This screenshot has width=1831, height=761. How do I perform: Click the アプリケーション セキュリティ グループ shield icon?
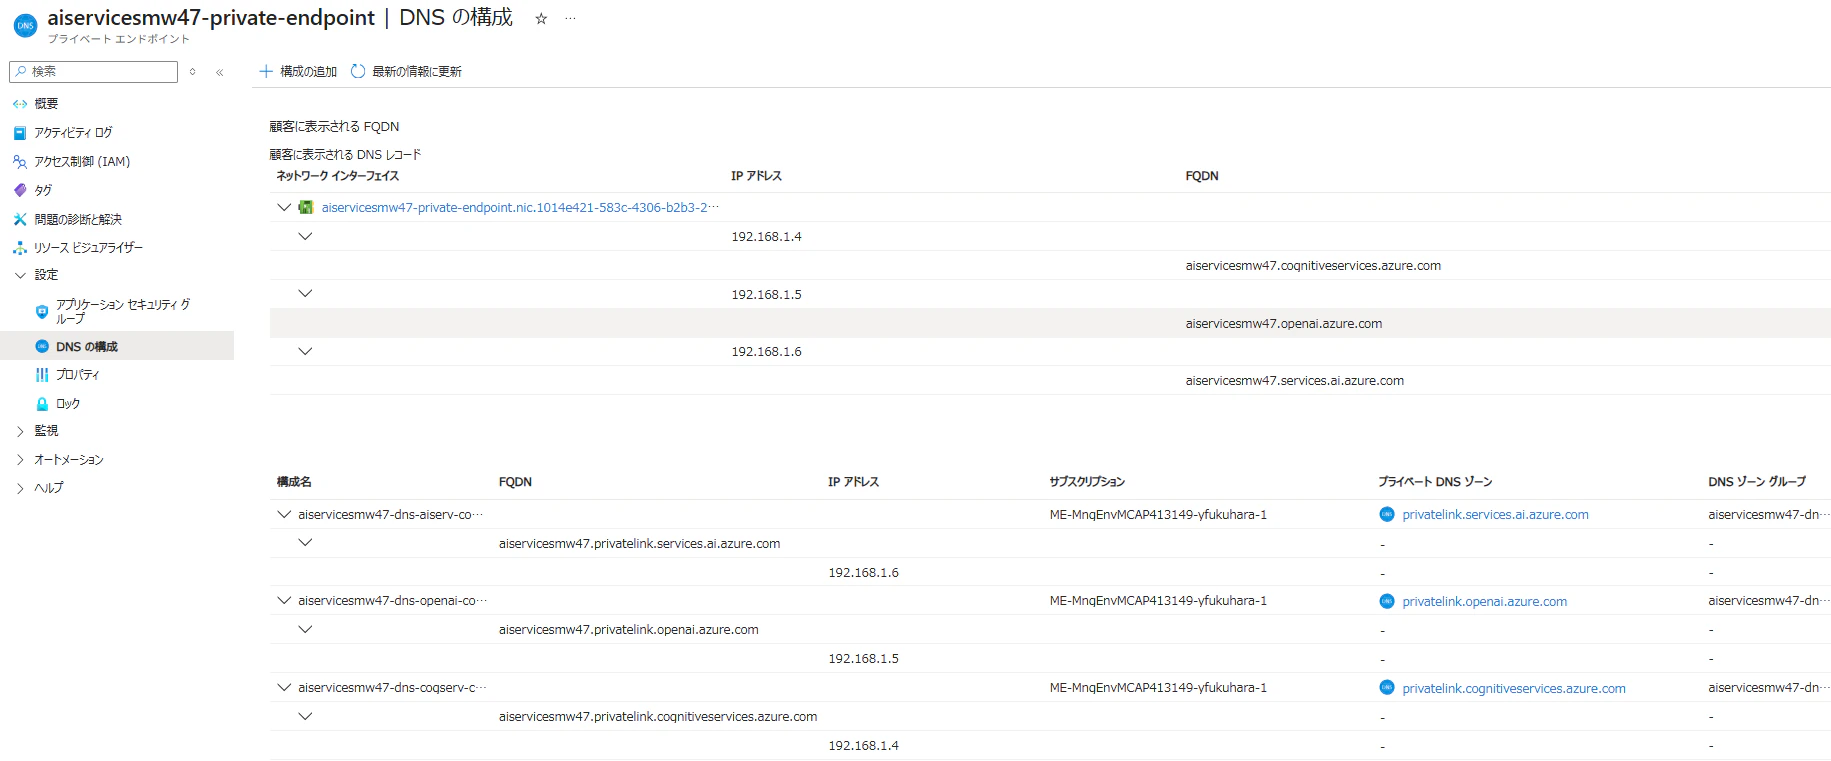tap(42, 311)
